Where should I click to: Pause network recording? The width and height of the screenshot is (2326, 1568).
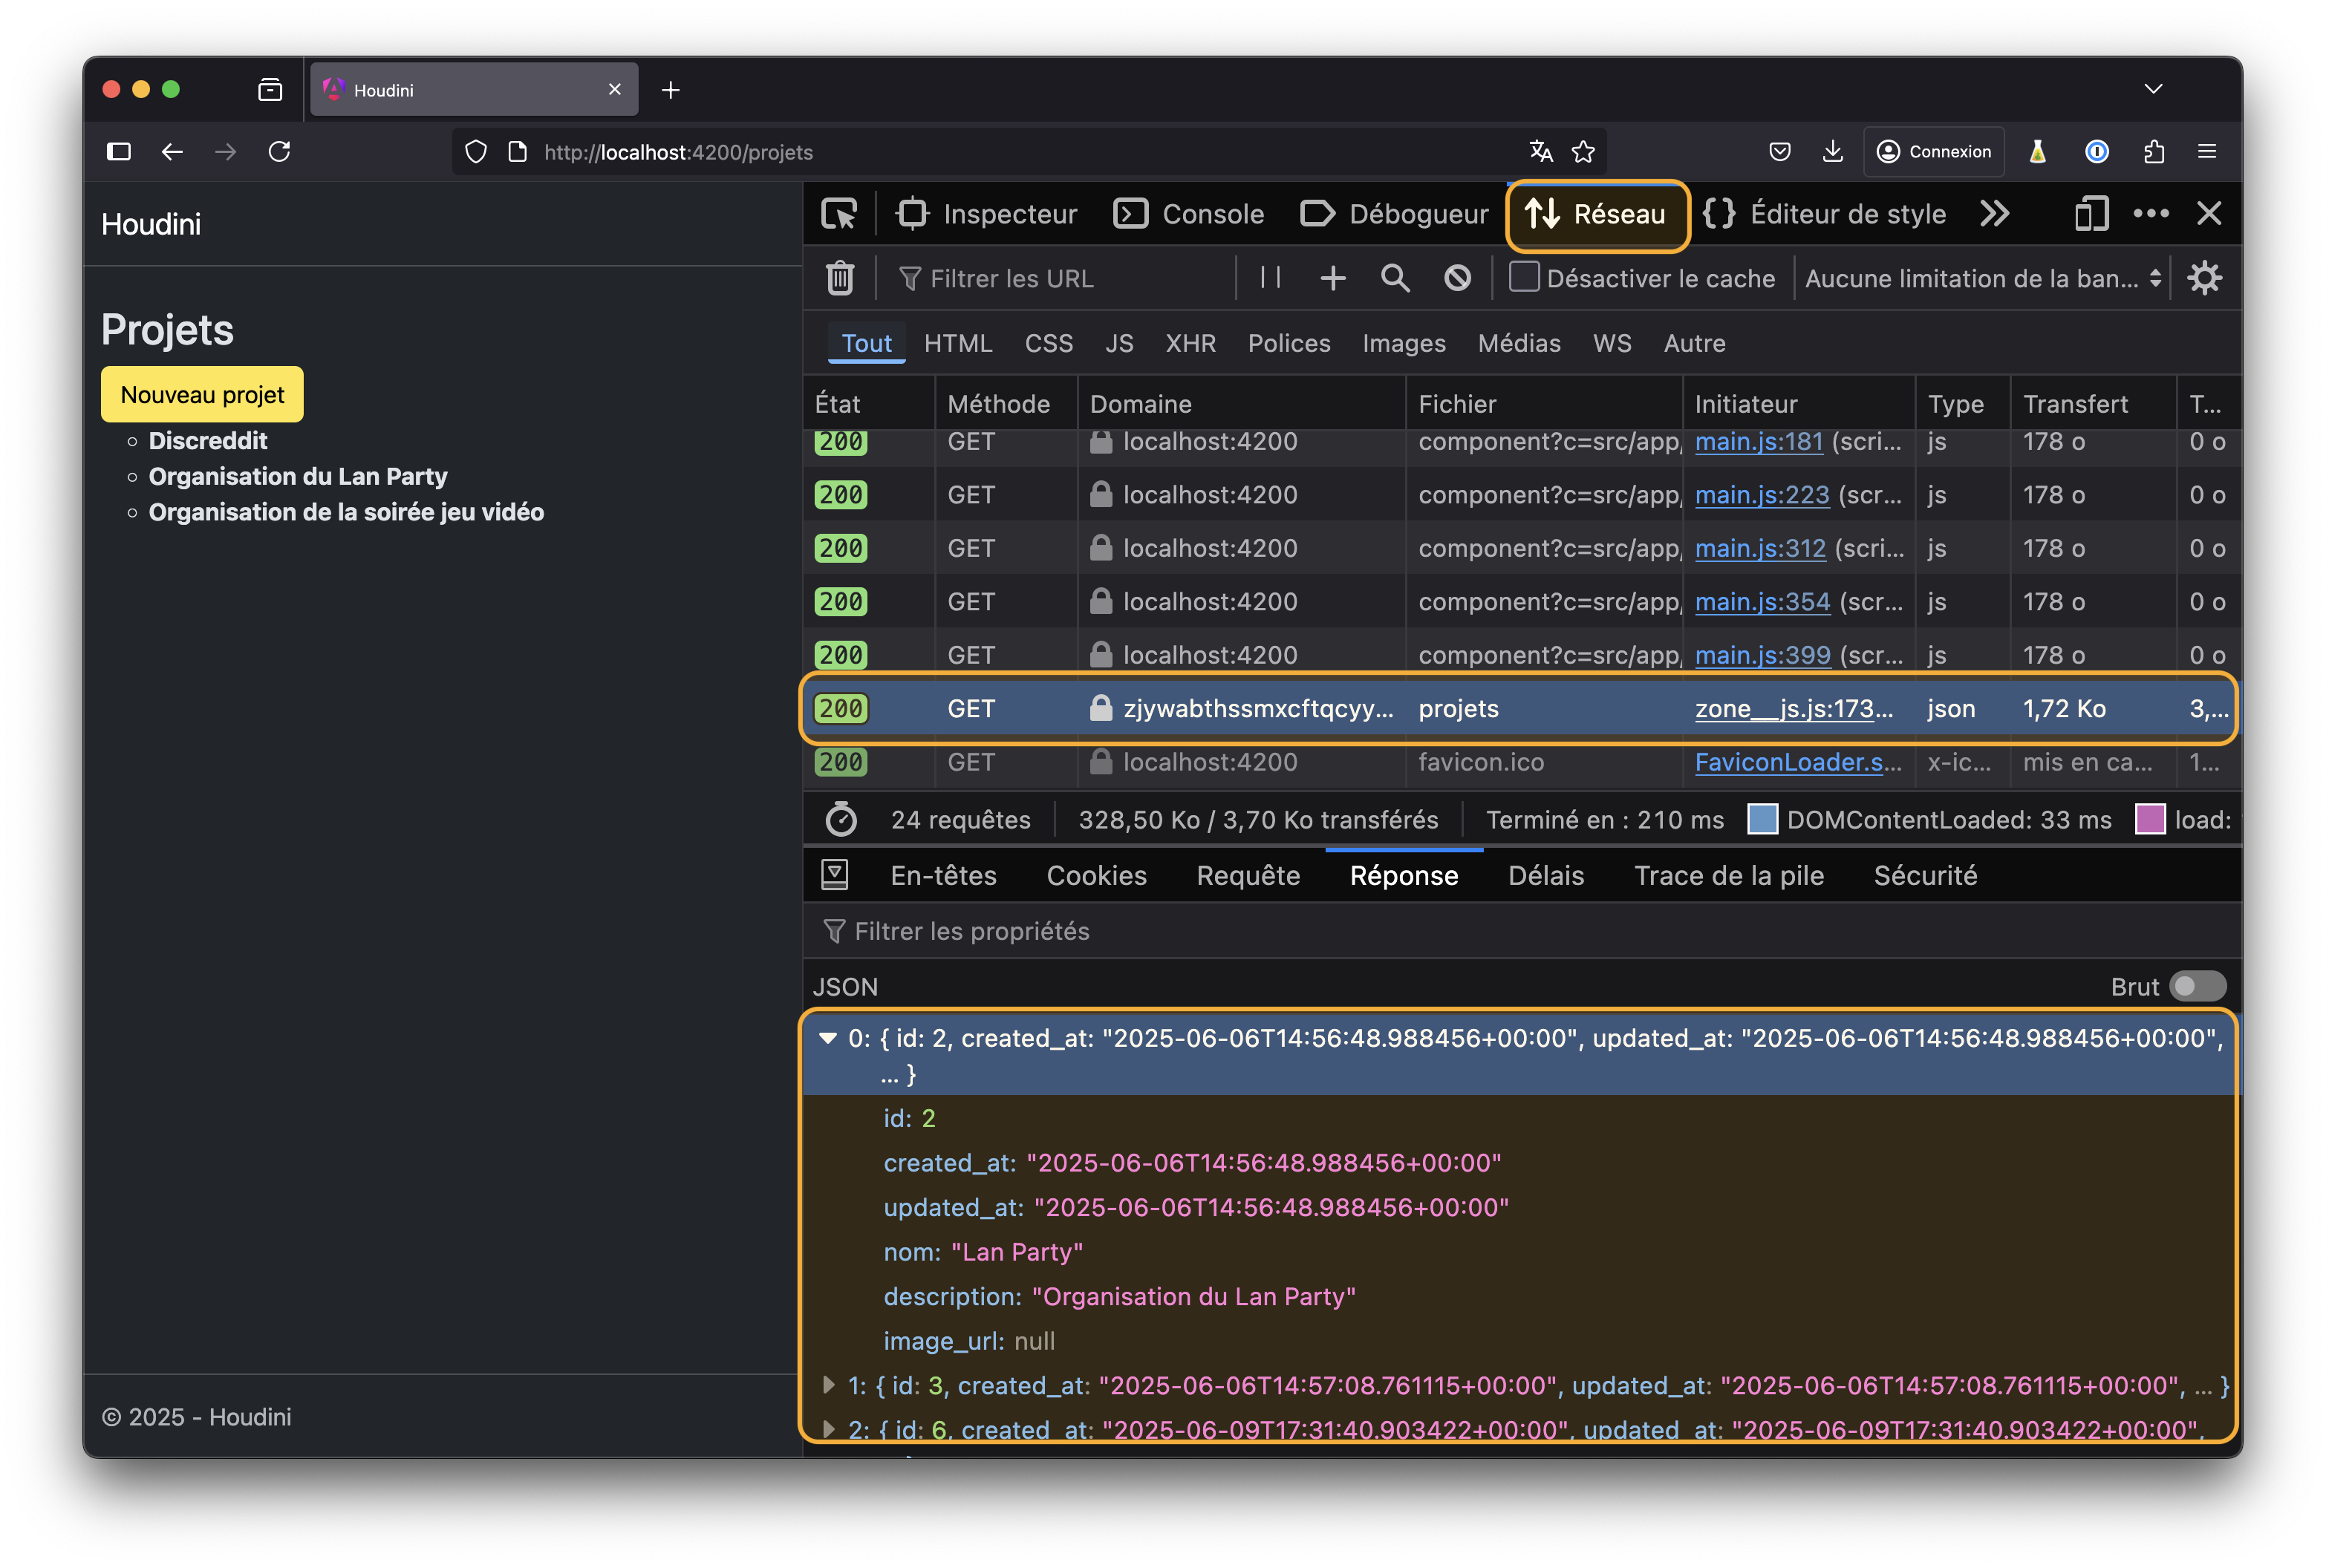coord(1270,278)
